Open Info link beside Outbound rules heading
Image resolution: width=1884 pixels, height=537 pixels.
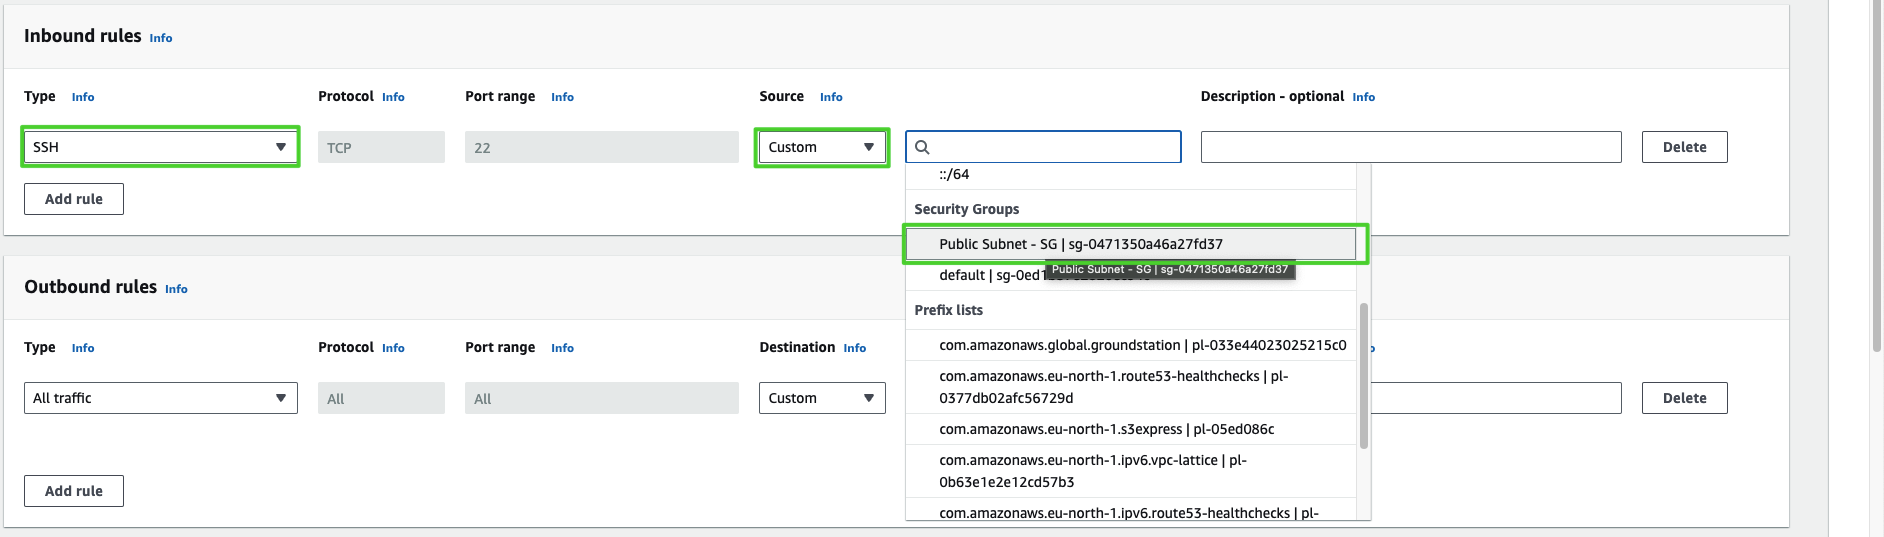pyautogui.click(x=176, y=289)
